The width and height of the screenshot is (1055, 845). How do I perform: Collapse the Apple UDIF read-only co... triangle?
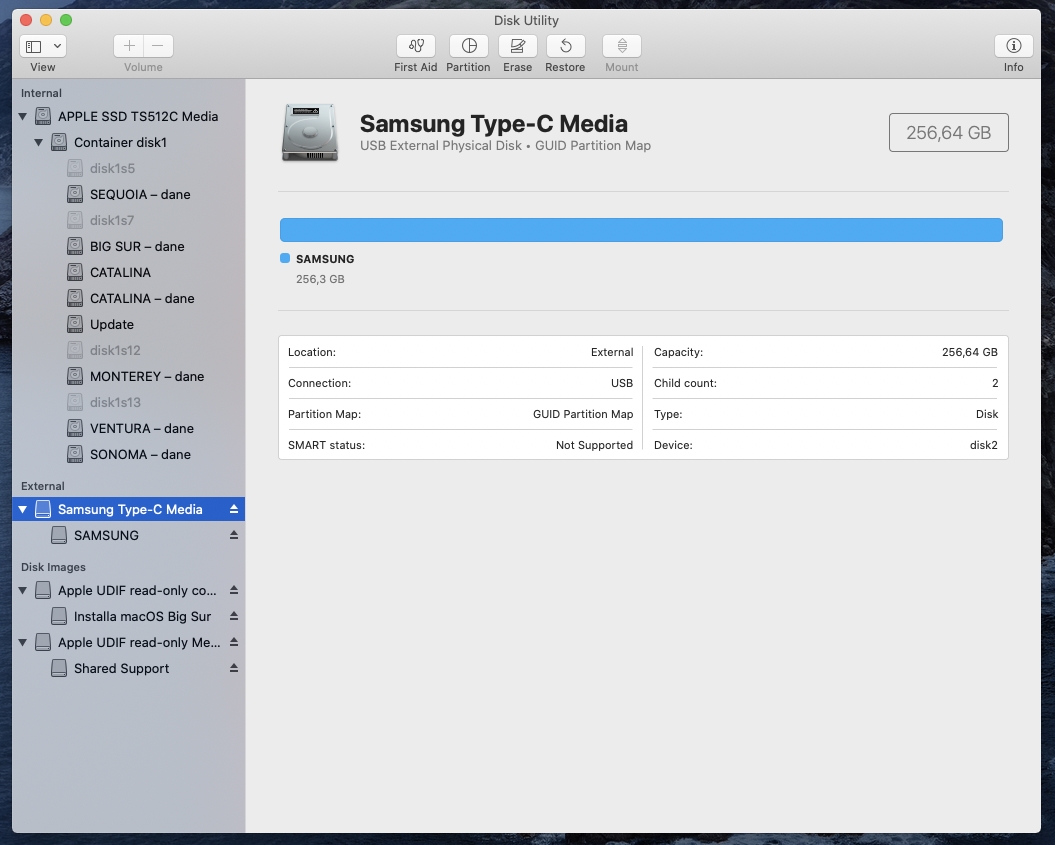click(x=23, y=591)
